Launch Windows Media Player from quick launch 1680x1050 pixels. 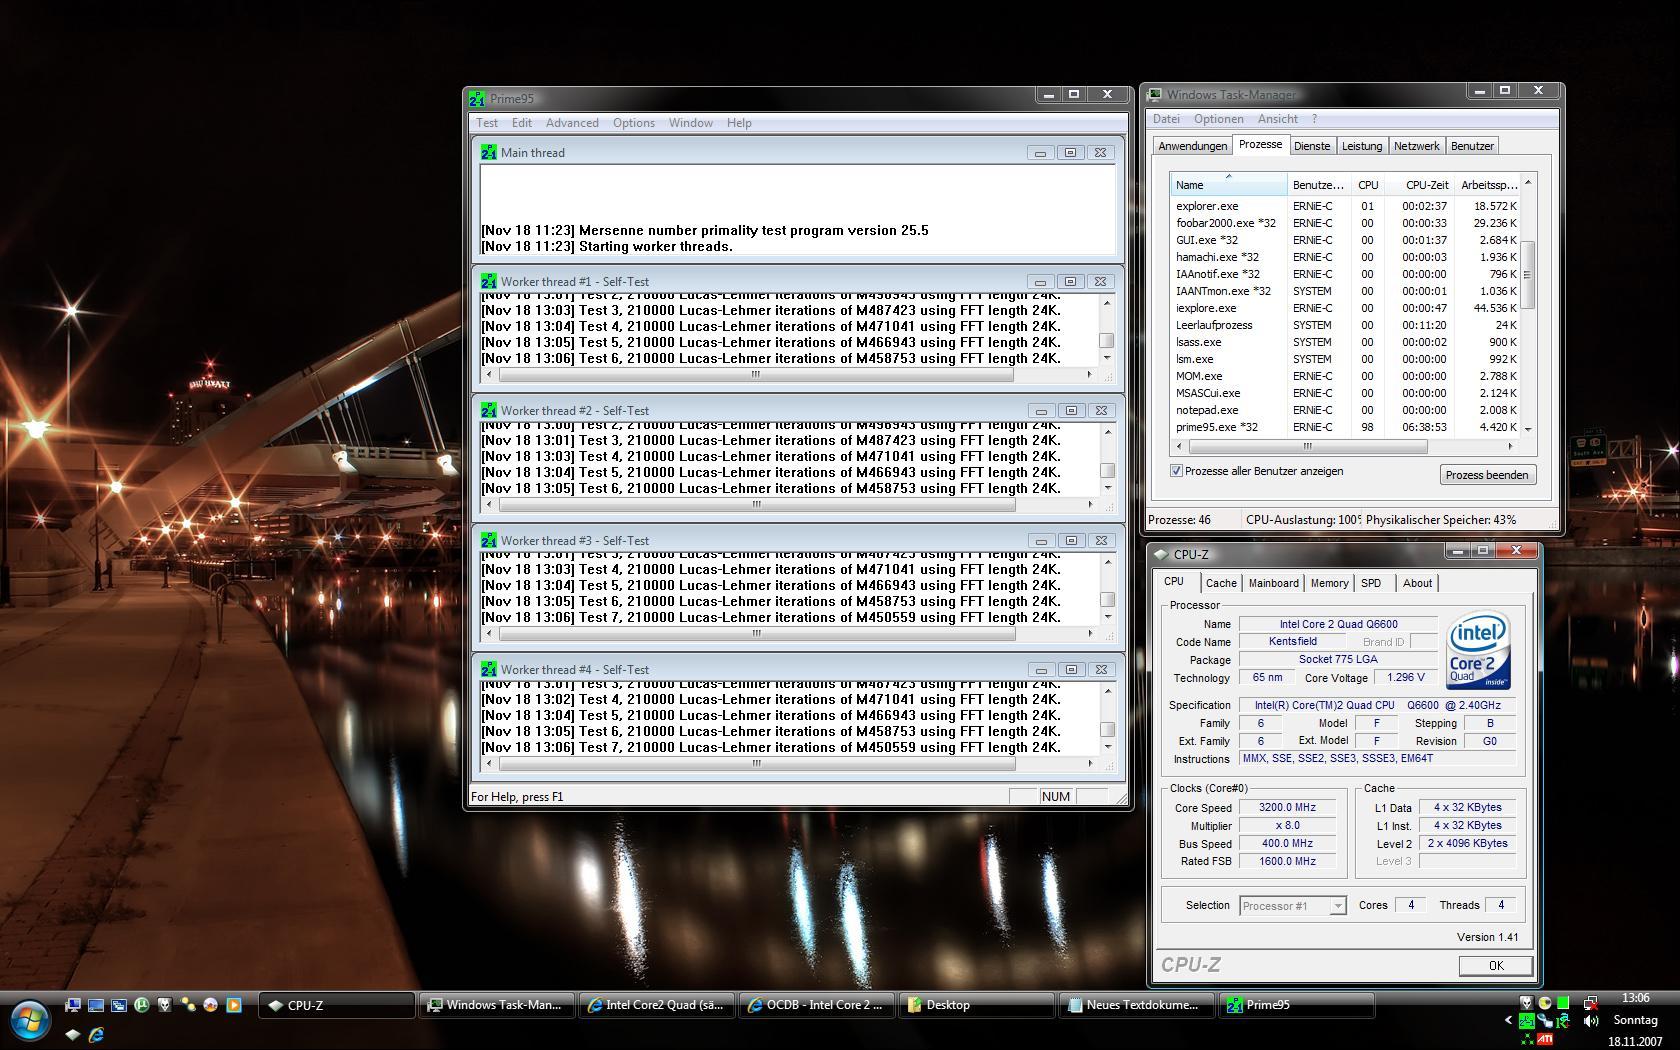point(234,1005)
